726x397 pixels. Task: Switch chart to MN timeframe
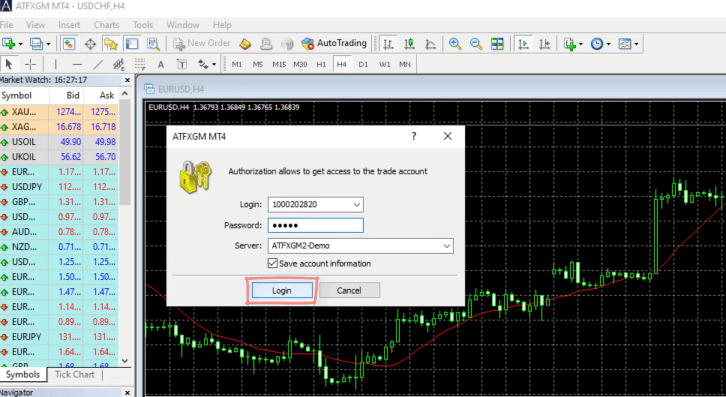point(405,64)
